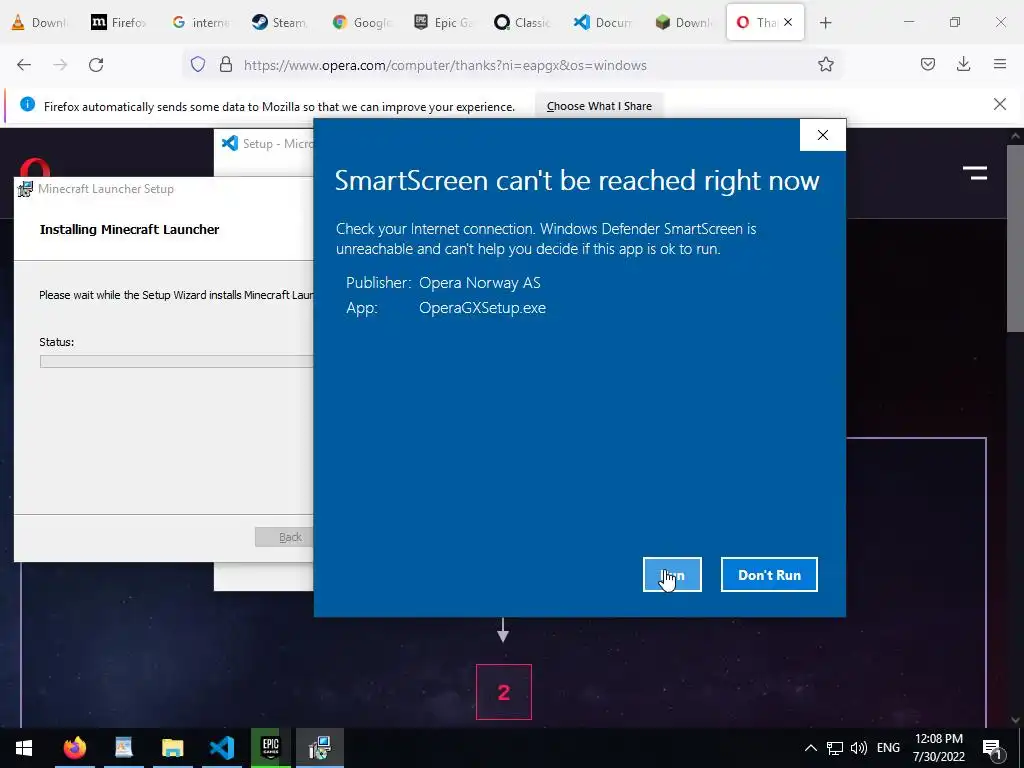Switch to the Epic Games tab
Screen dimensions: 1024x768
click(x=443, y=23)
